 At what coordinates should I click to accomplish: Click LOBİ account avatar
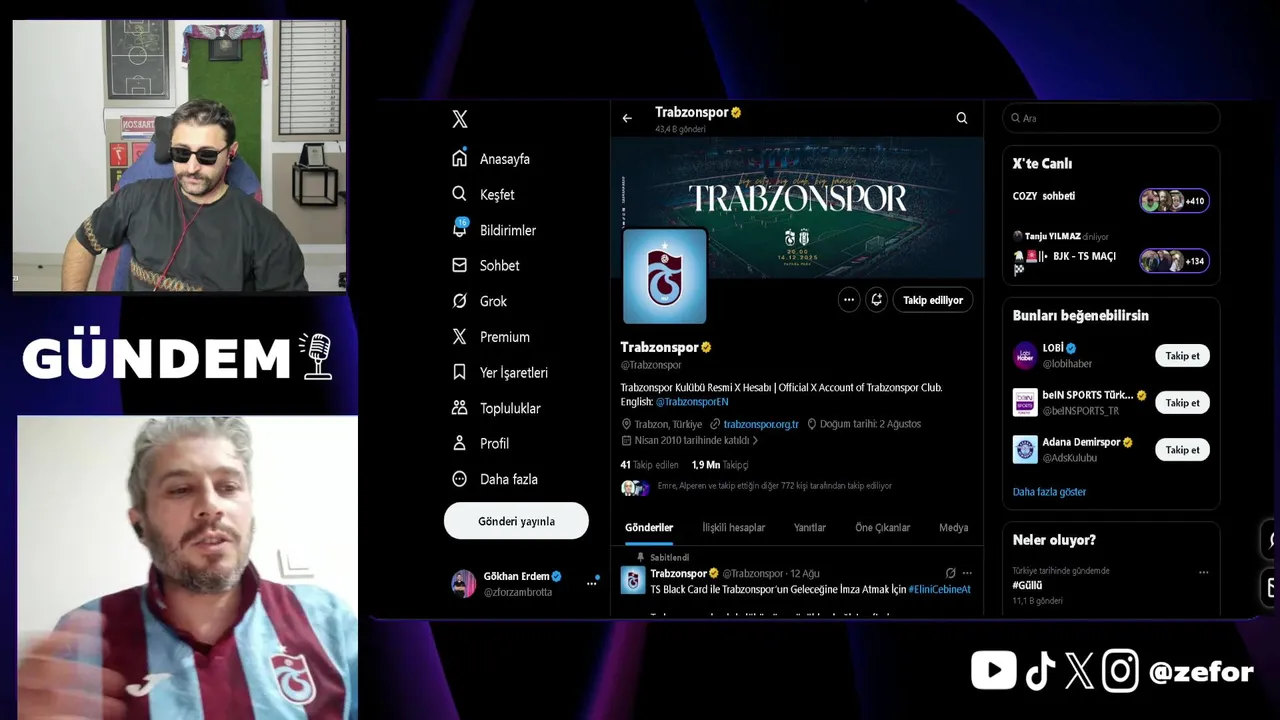[x=1025, y=355]
